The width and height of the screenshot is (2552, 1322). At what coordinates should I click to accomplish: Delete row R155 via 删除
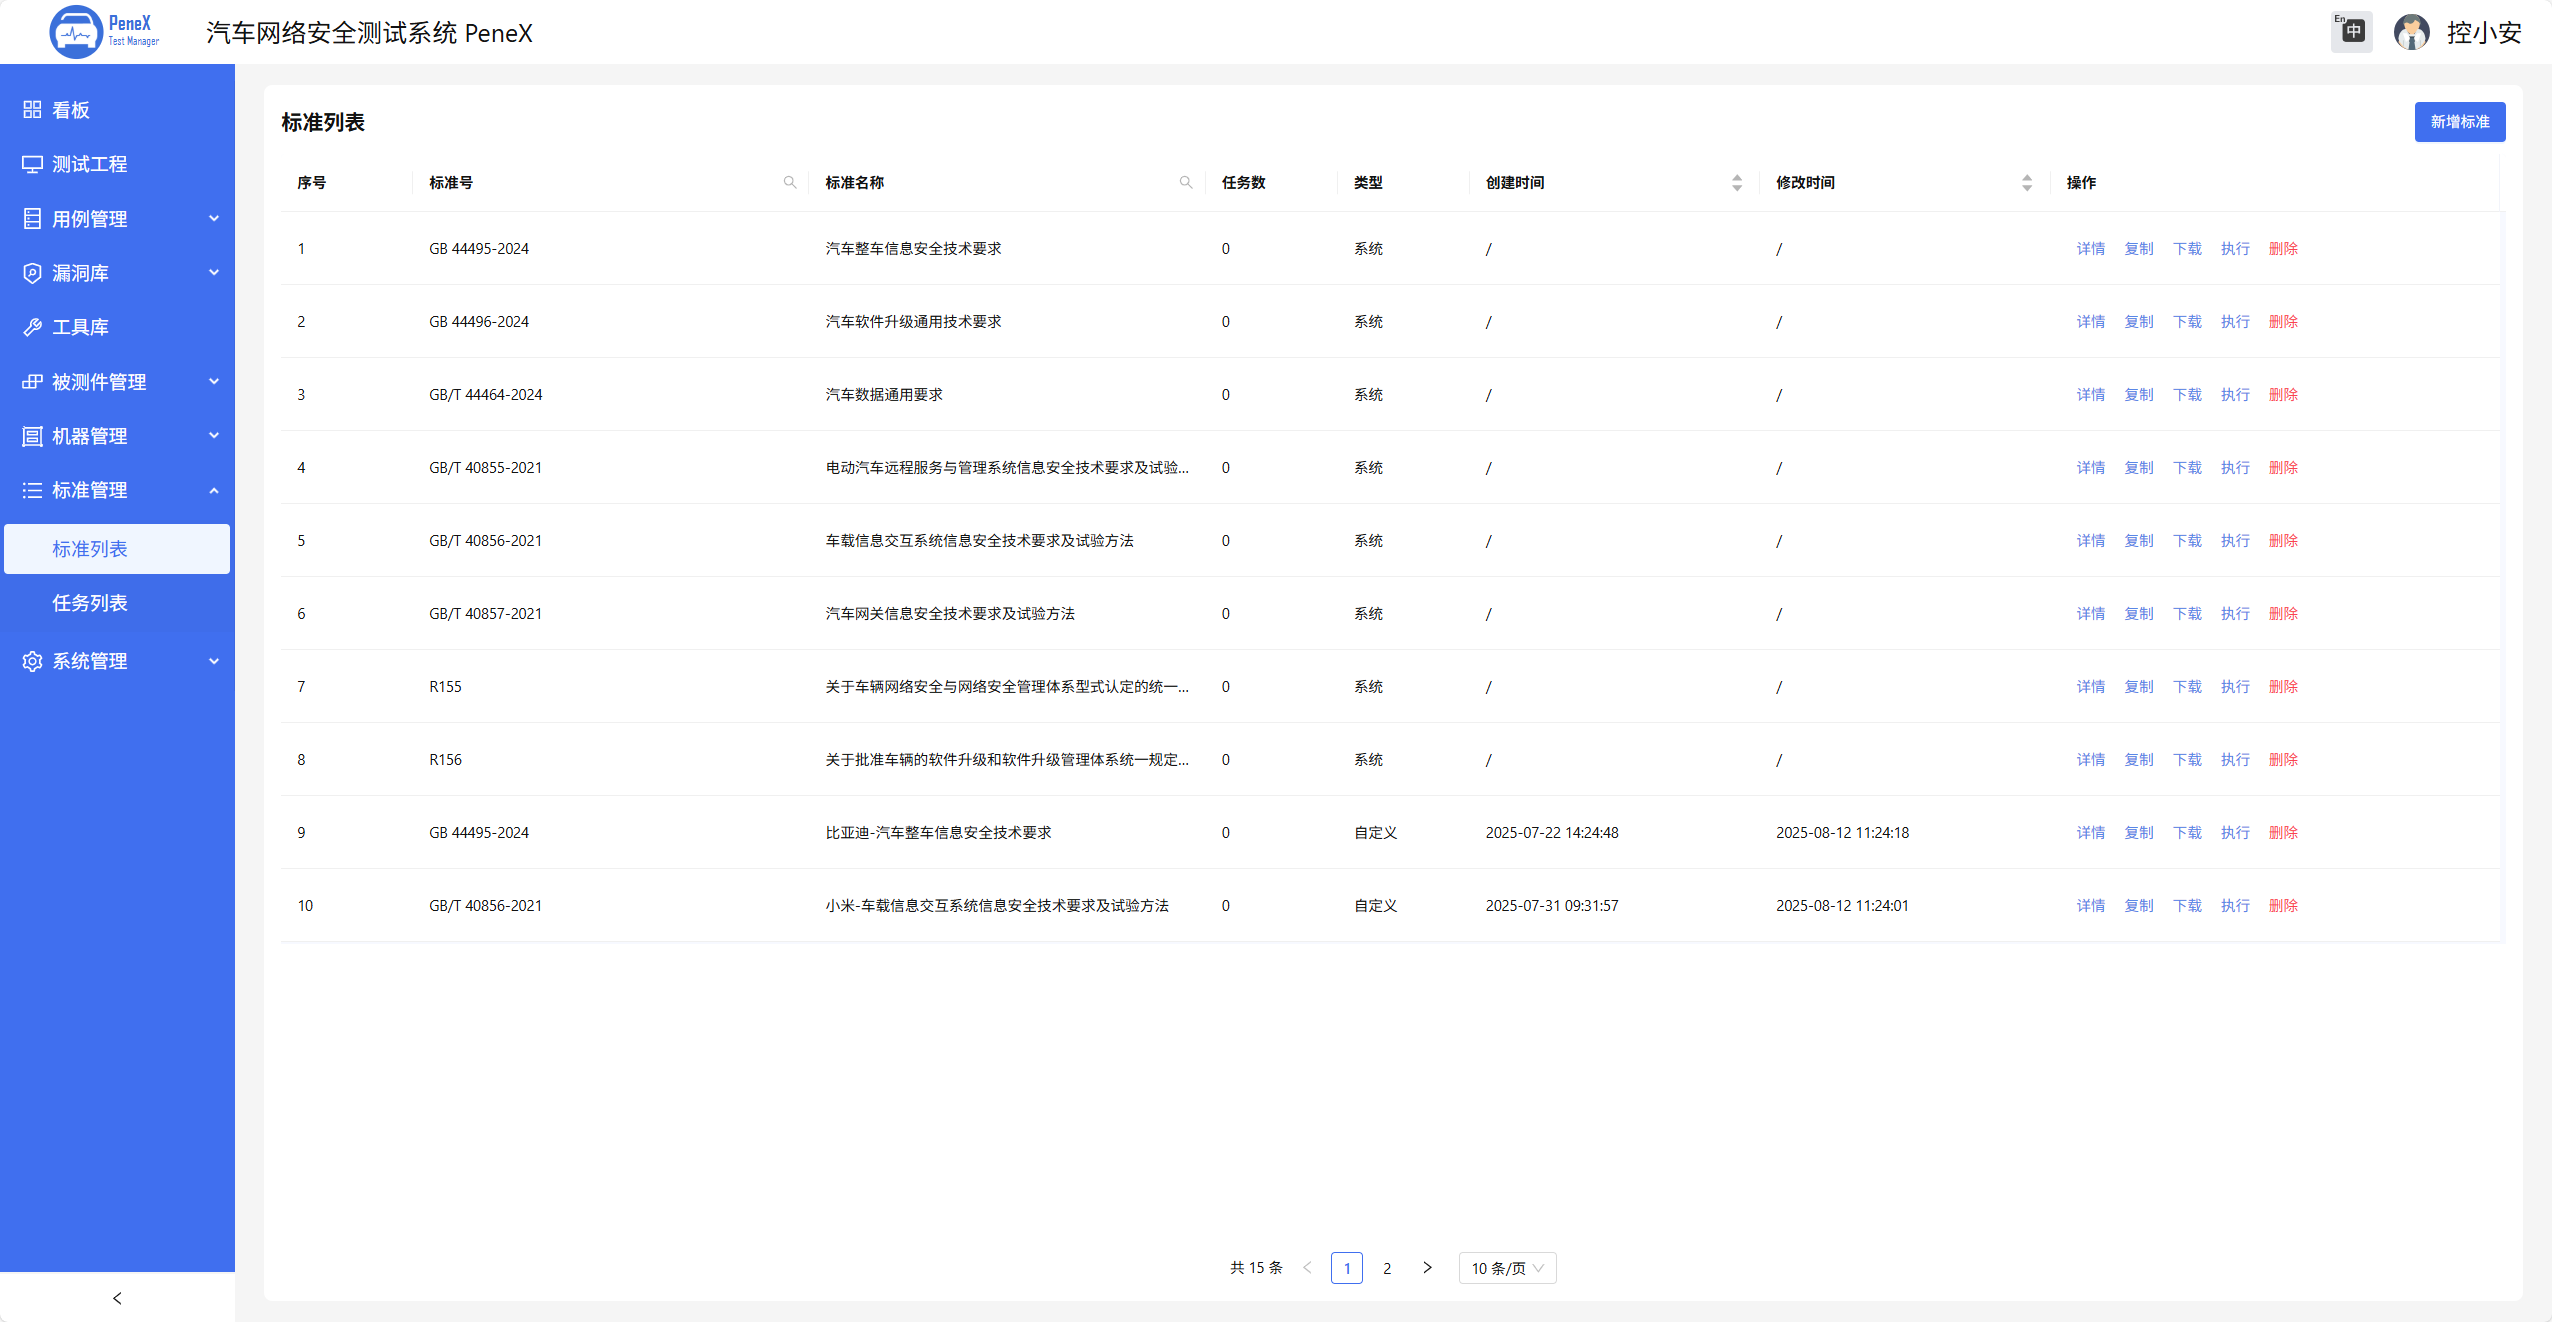[2283, 686]
